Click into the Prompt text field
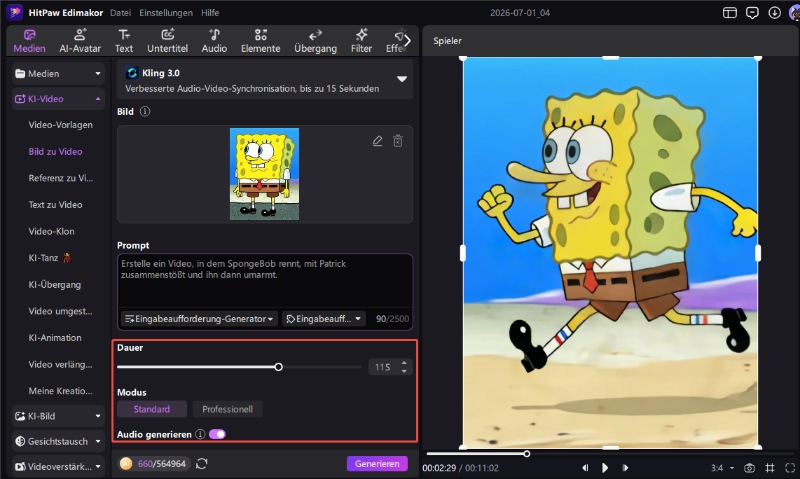 pyautogui.click(x=265, y=281)
